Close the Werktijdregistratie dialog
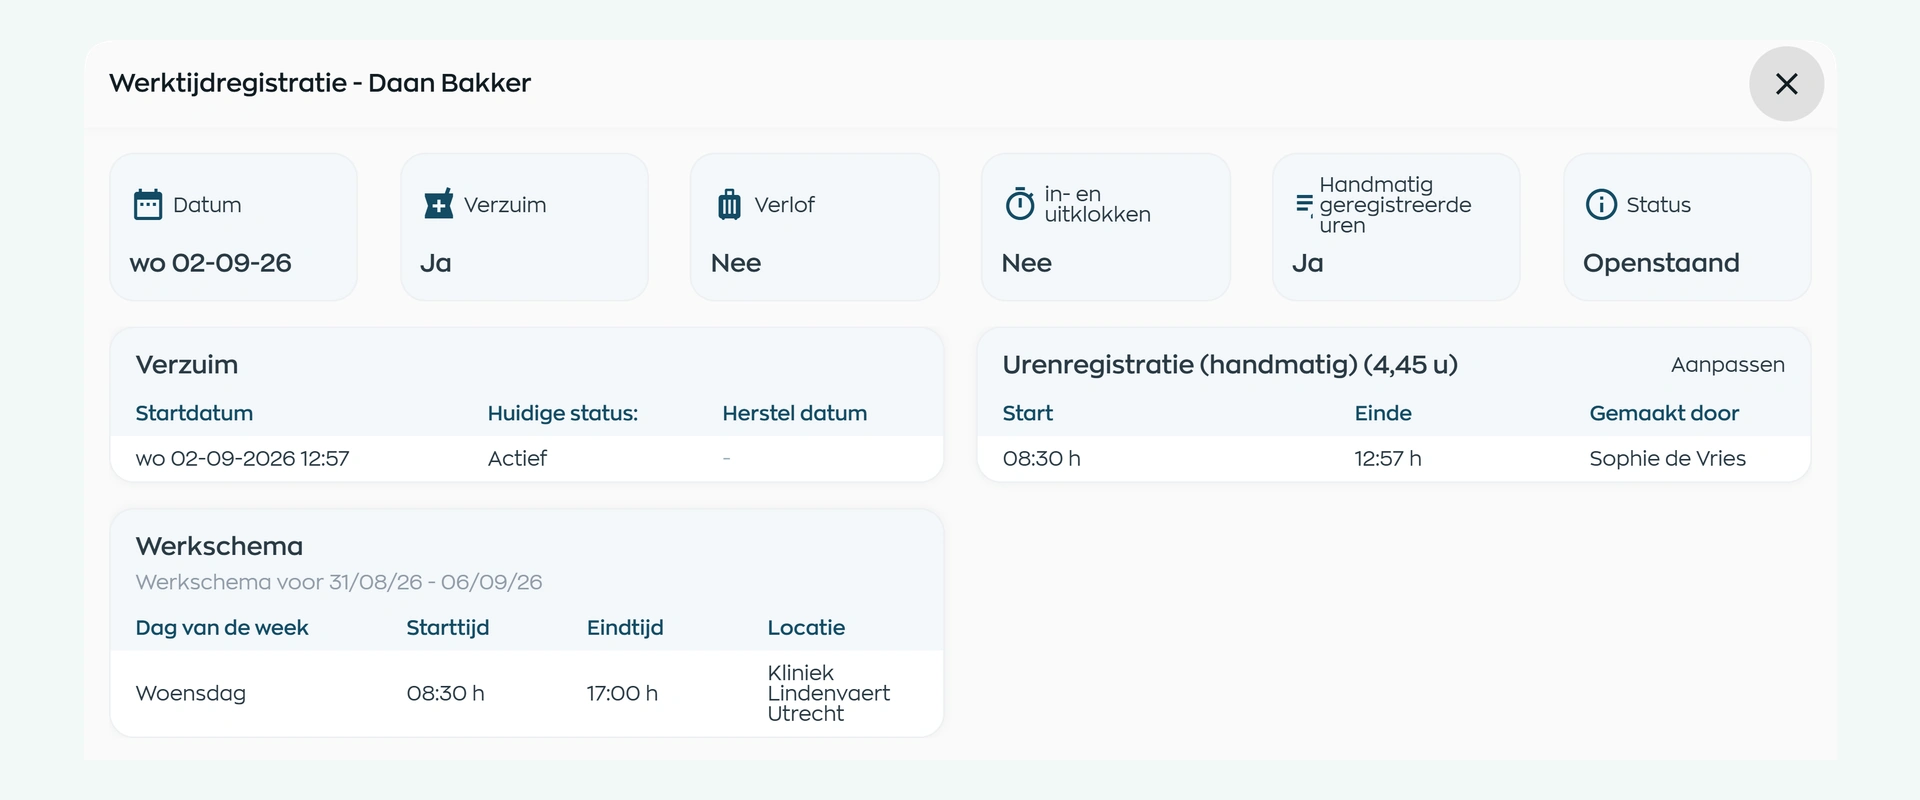Viewport: 1920px width, 800px height. point(1786,84)
